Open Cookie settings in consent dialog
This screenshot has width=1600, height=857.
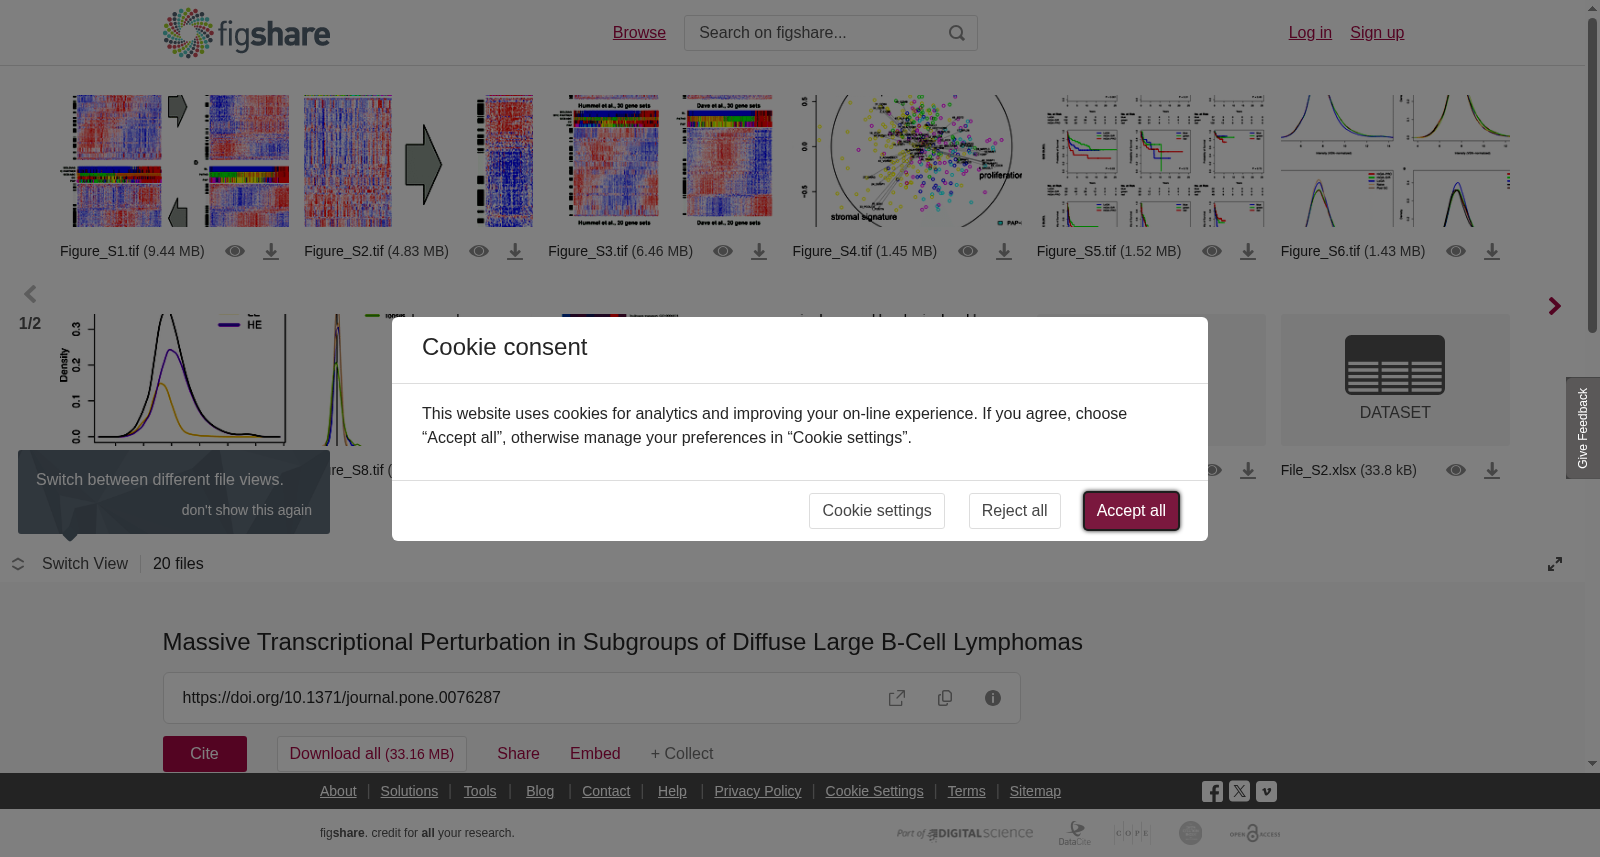[877, 511]
